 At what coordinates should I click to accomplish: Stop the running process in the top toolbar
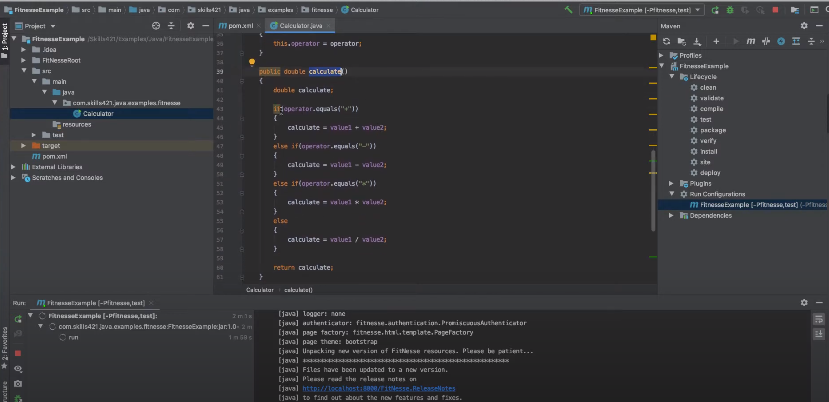tap(775, 10)
